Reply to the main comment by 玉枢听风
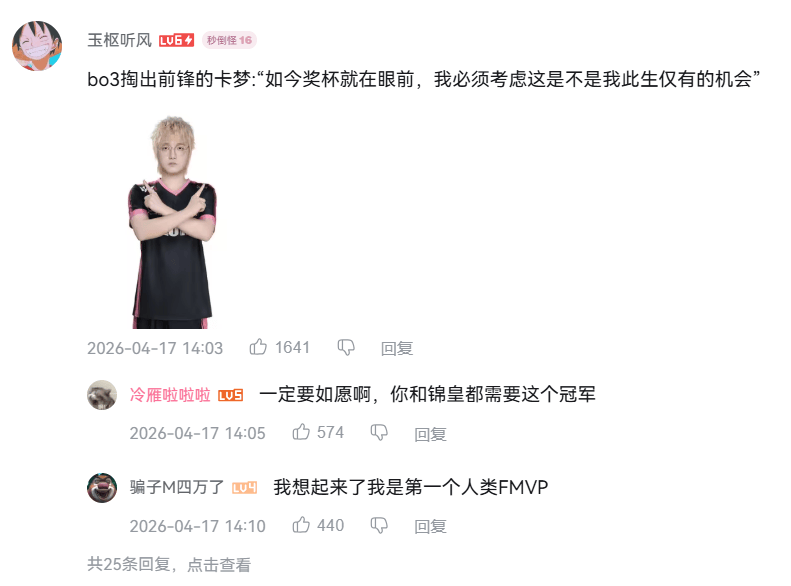 tap(397, 348)
